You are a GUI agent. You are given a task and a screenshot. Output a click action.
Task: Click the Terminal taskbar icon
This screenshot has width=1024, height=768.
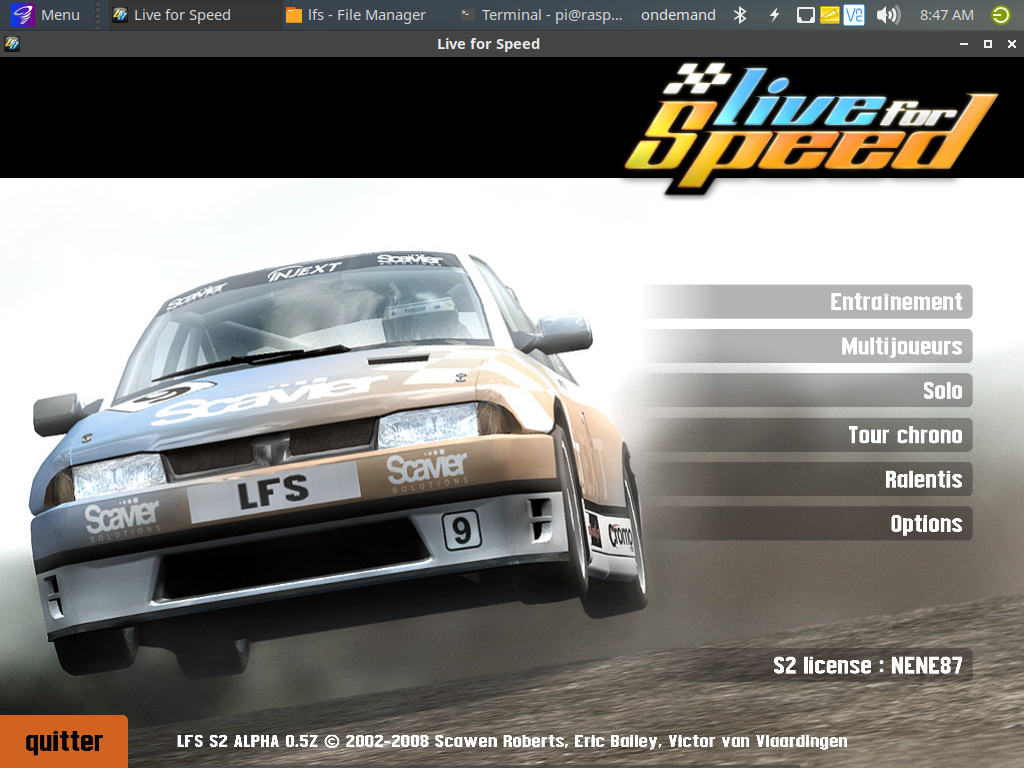(466, 14)
